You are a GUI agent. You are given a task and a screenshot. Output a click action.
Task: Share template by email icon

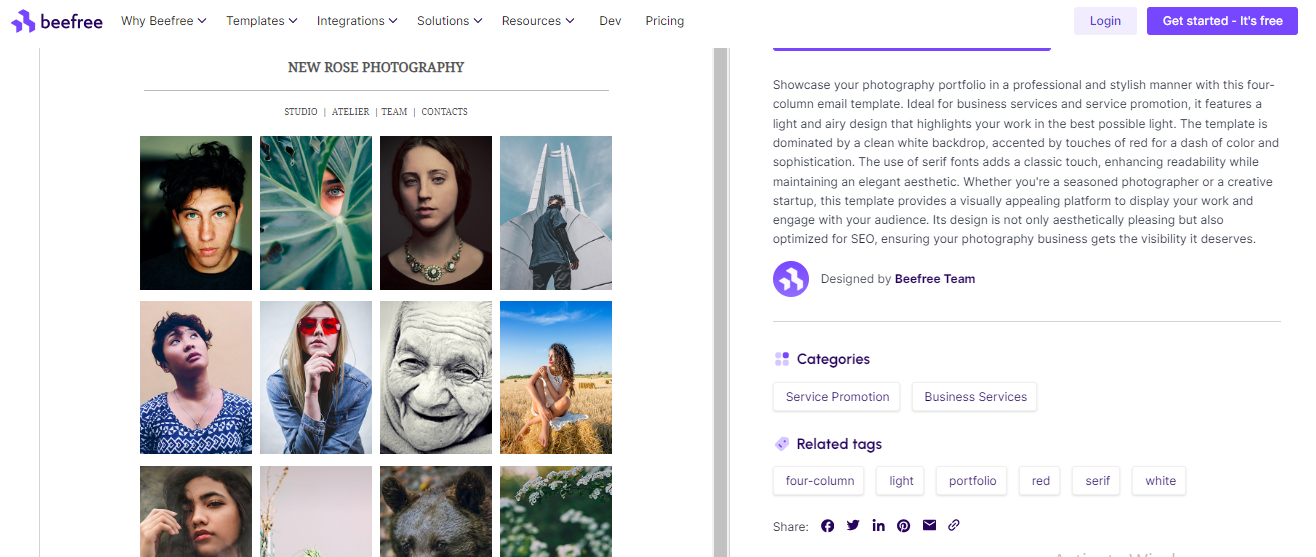click(929, 525)
